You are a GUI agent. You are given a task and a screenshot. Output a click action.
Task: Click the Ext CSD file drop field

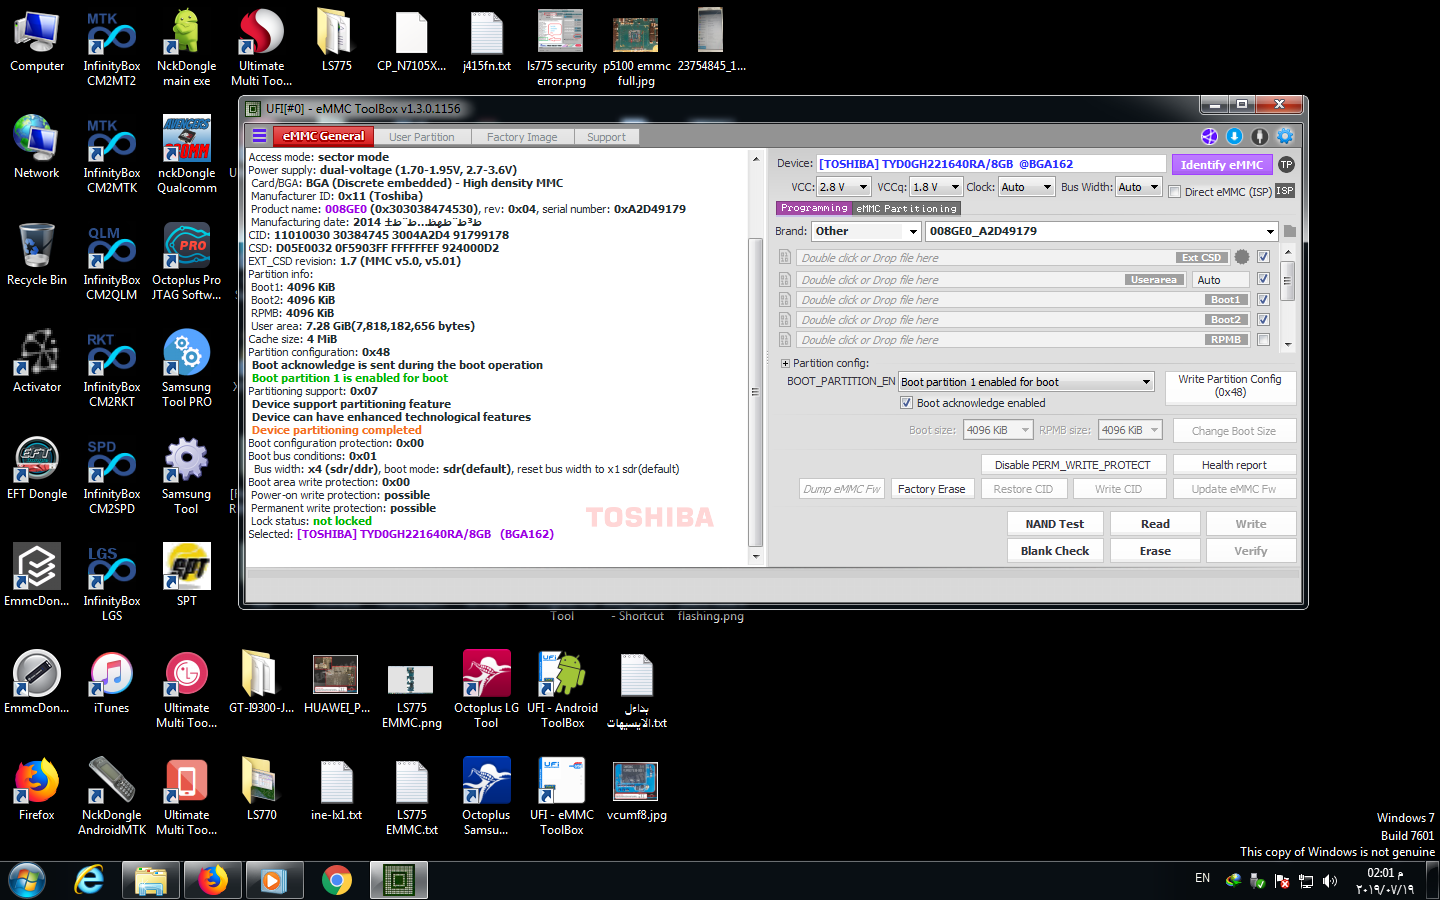pos(1013,258)
